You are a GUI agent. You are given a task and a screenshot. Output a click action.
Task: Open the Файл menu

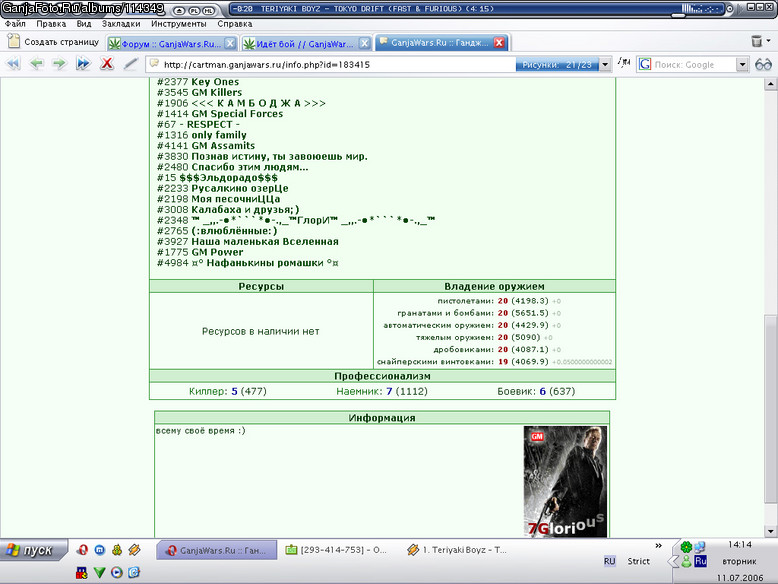coord(15,24)
